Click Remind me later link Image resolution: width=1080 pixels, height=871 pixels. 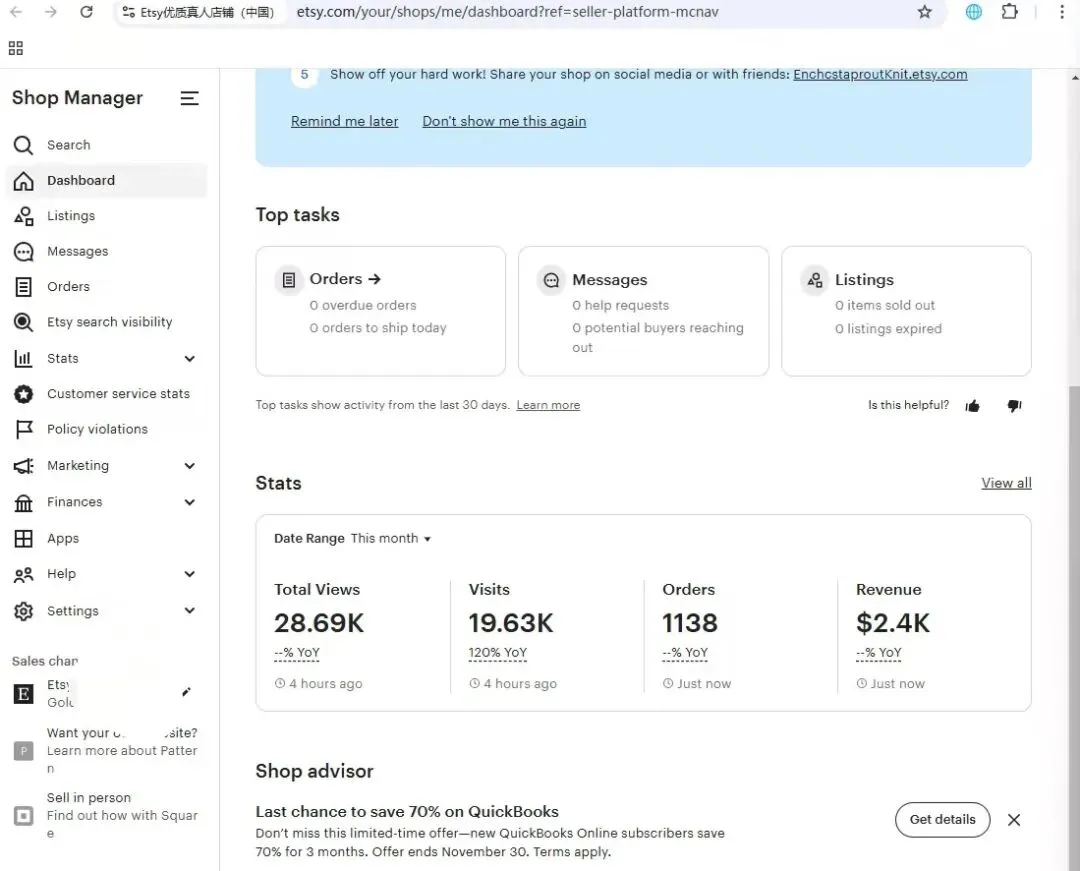coord(344,121)
